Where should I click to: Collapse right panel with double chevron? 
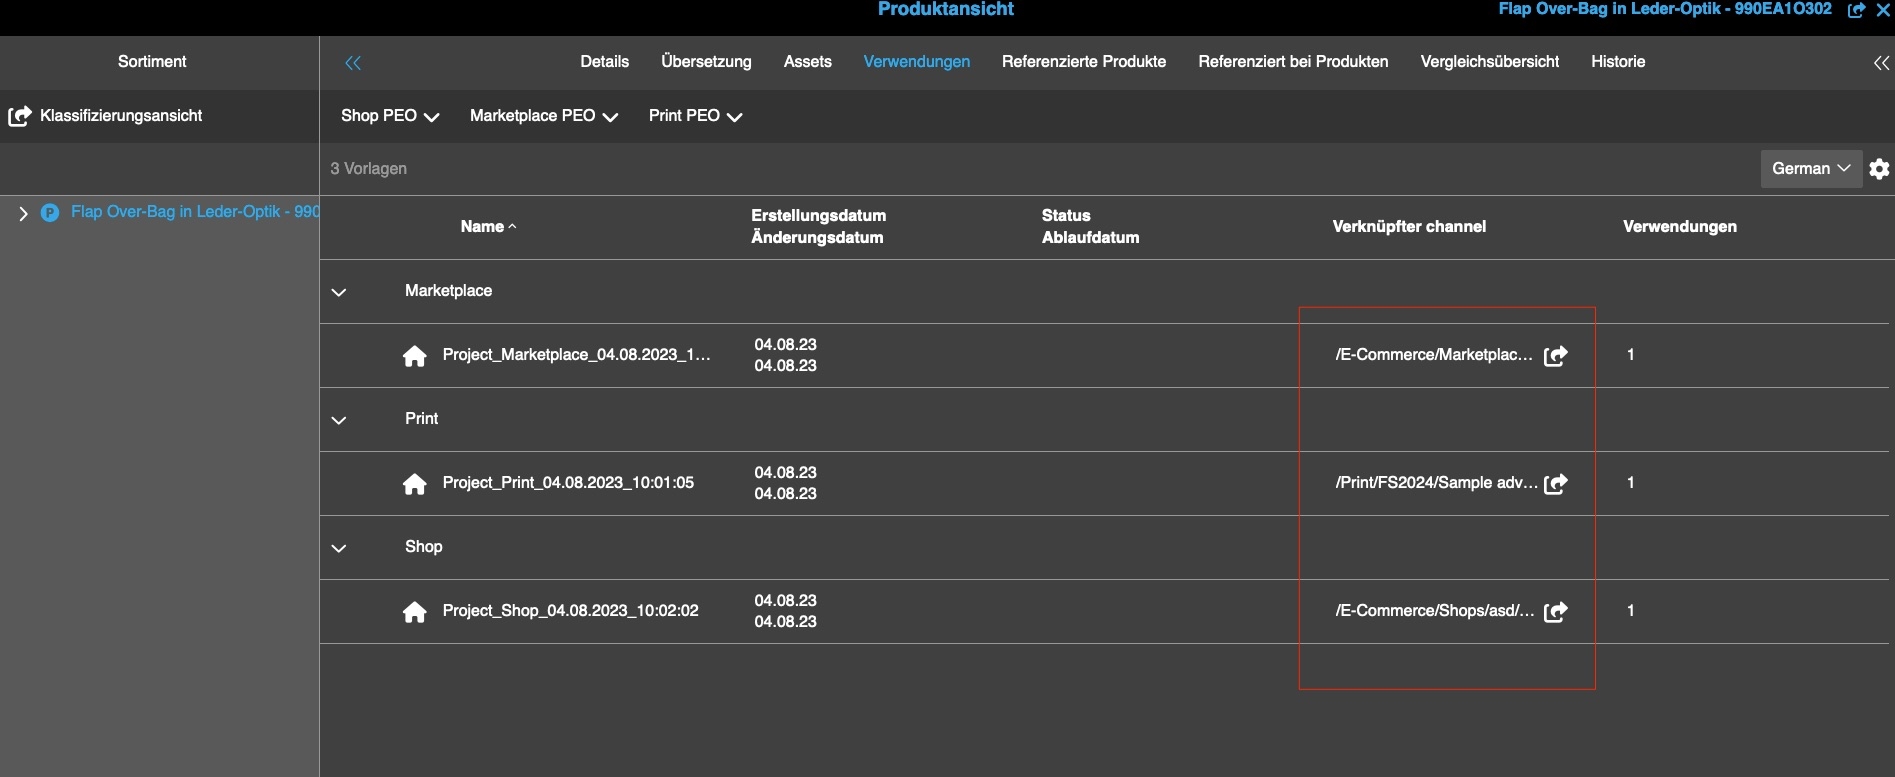pyautogui.click(x=1881, y=63)
